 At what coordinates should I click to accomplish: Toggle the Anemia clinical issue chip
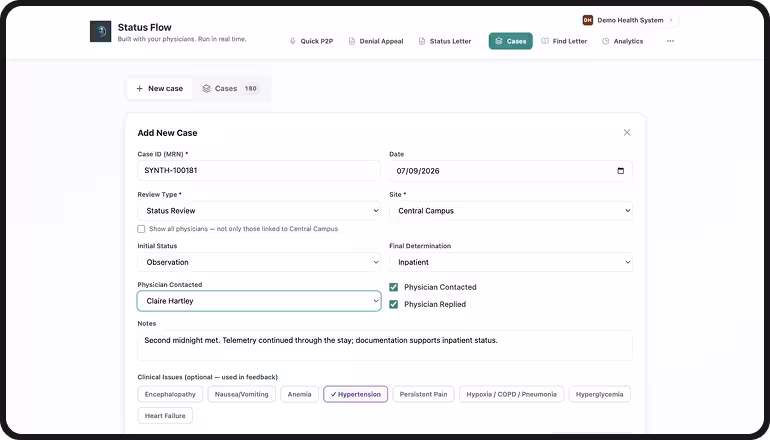click(x=300, y=394)
